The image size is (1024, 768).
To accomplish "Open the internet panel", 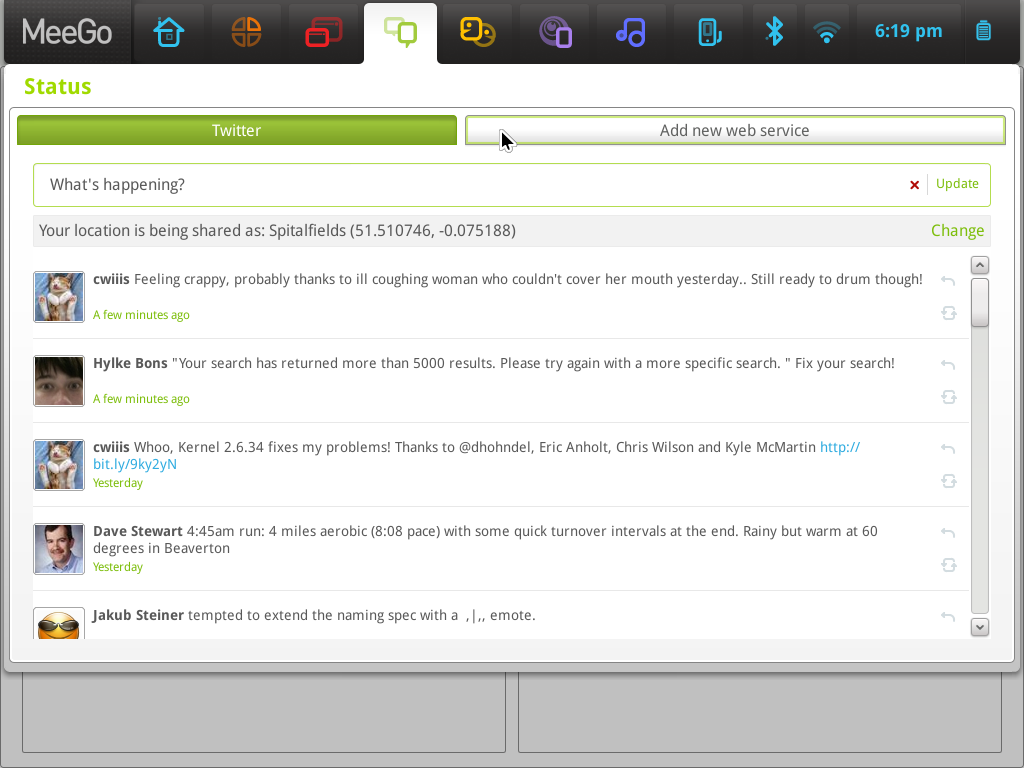I will (554, 31).
